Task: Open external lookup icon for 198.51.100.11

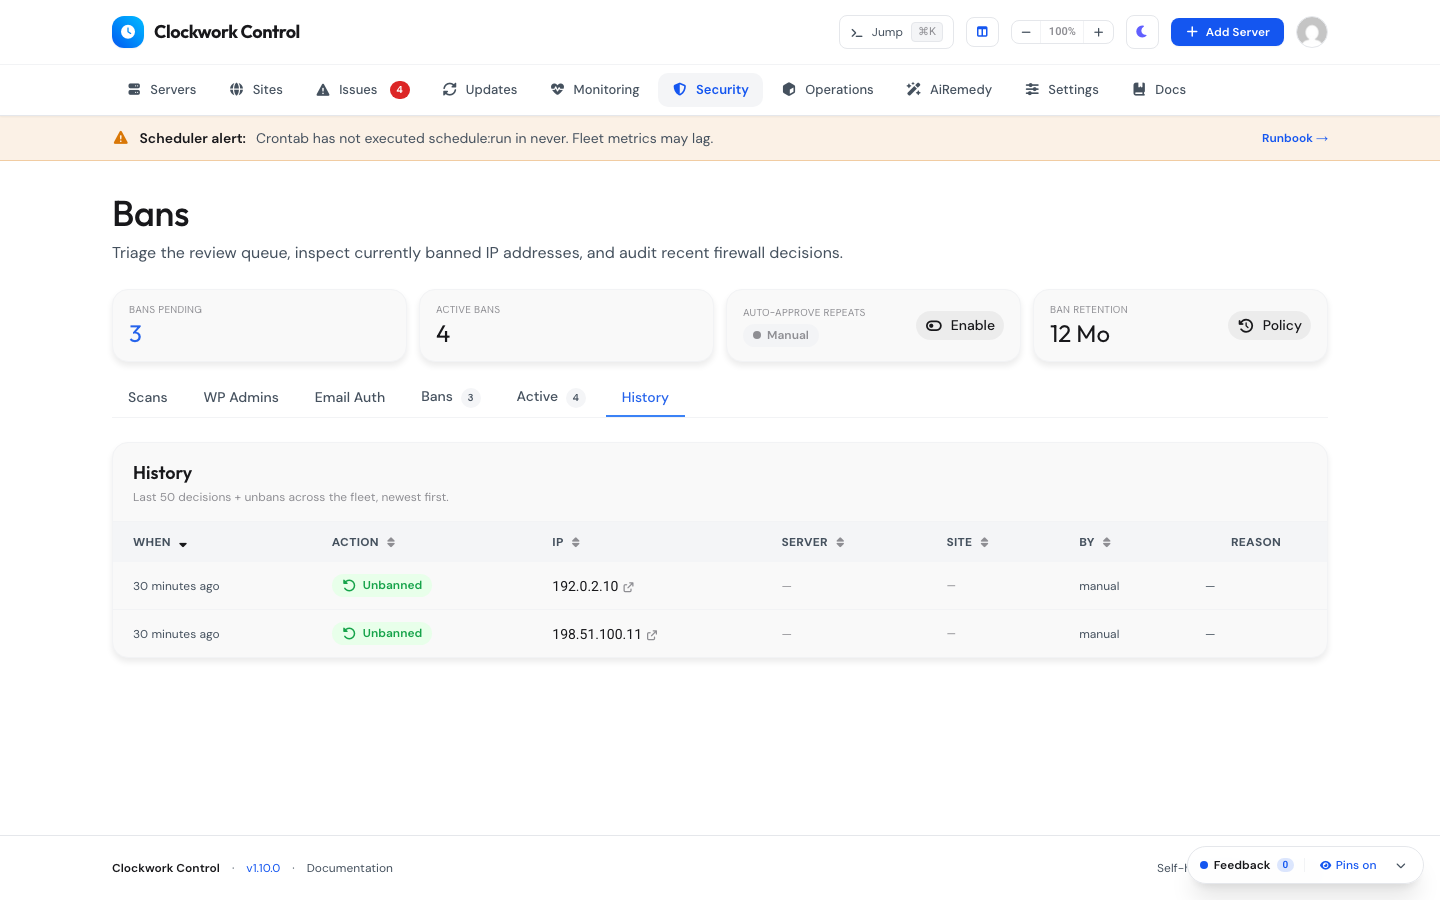Action: click(x=652, y=635)
